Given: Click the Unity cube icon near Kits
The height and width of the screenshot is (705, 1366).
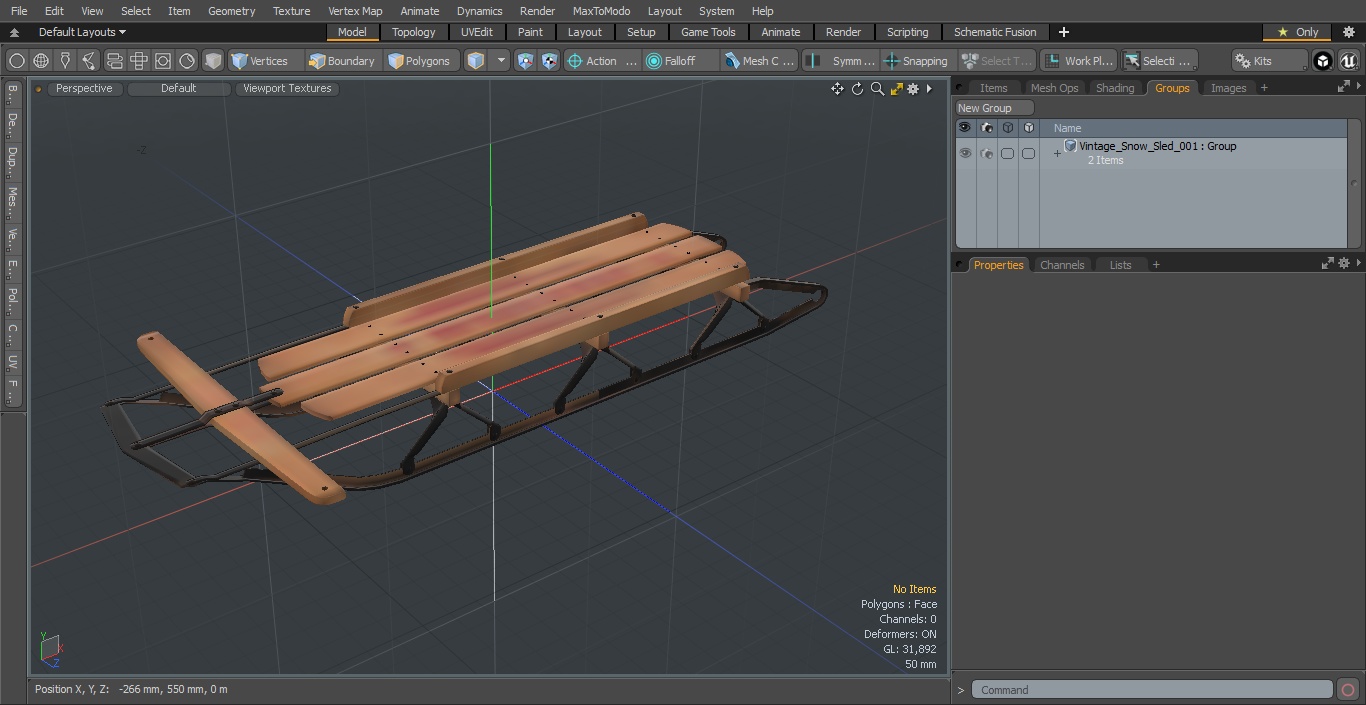Looking at the screenshot, I should pyautogui.click(x=1323, y=61).
